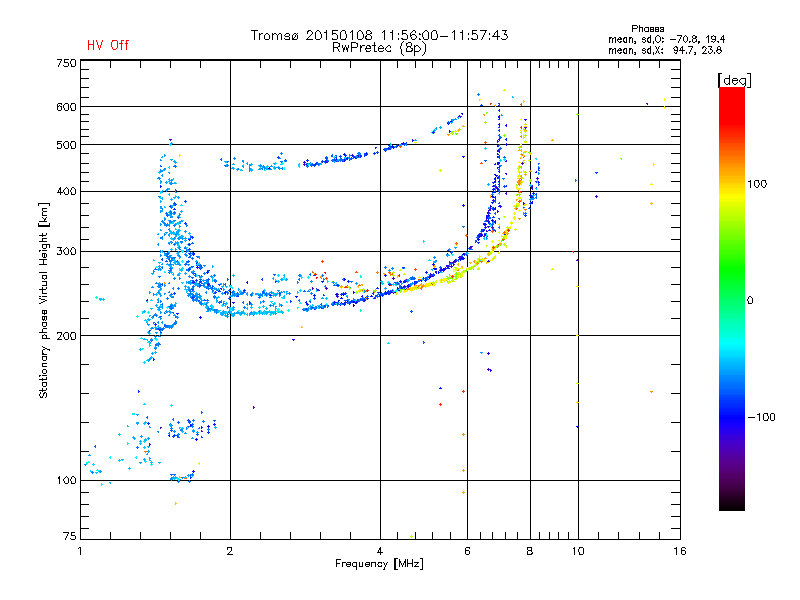Click the colorbar label '-100'
The image size is (800, 600).
(x=761, y=417)
